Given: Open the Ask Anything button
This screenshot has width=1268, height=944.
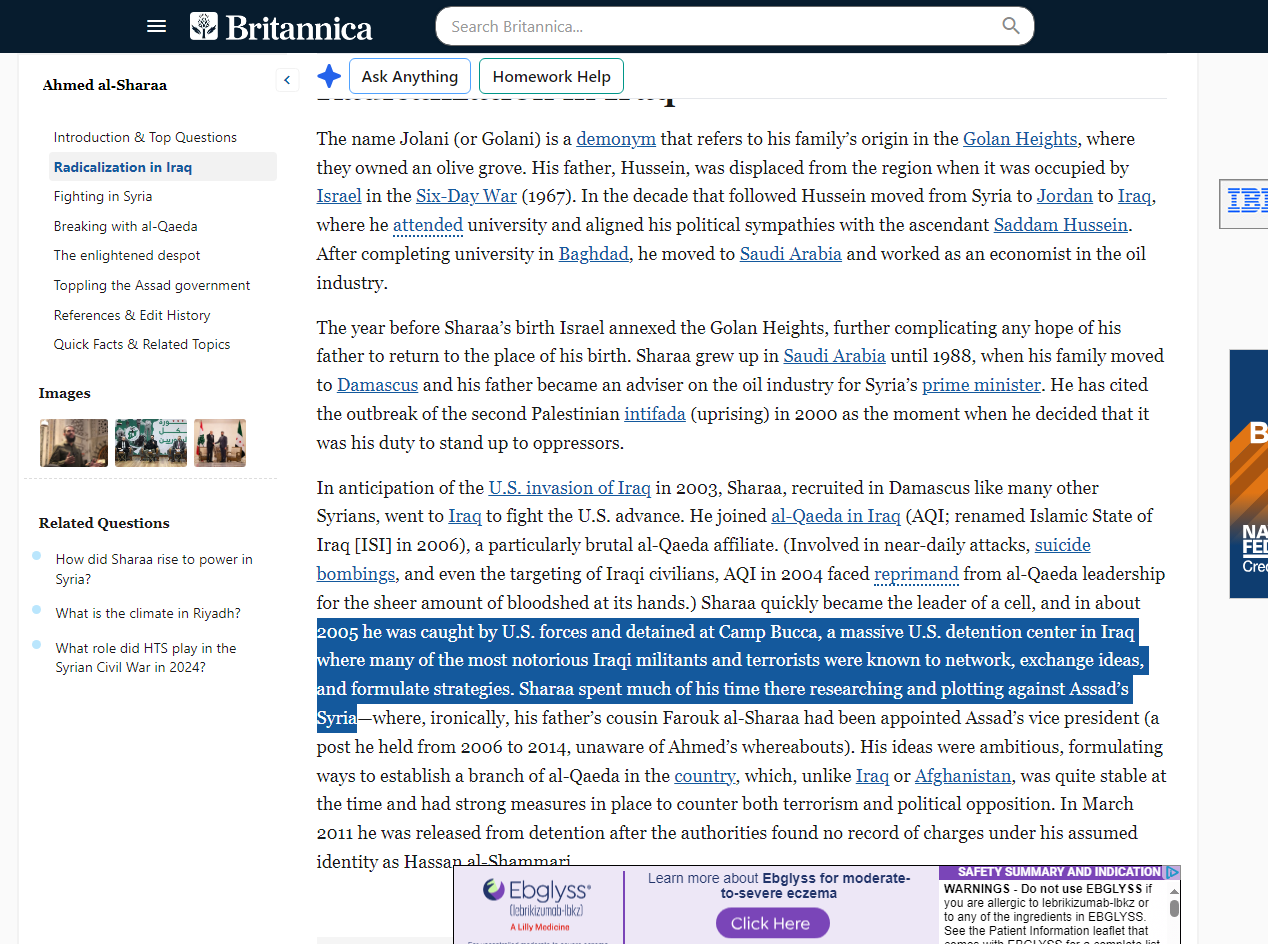Looking at the screenshot, I should pos(410,76).
